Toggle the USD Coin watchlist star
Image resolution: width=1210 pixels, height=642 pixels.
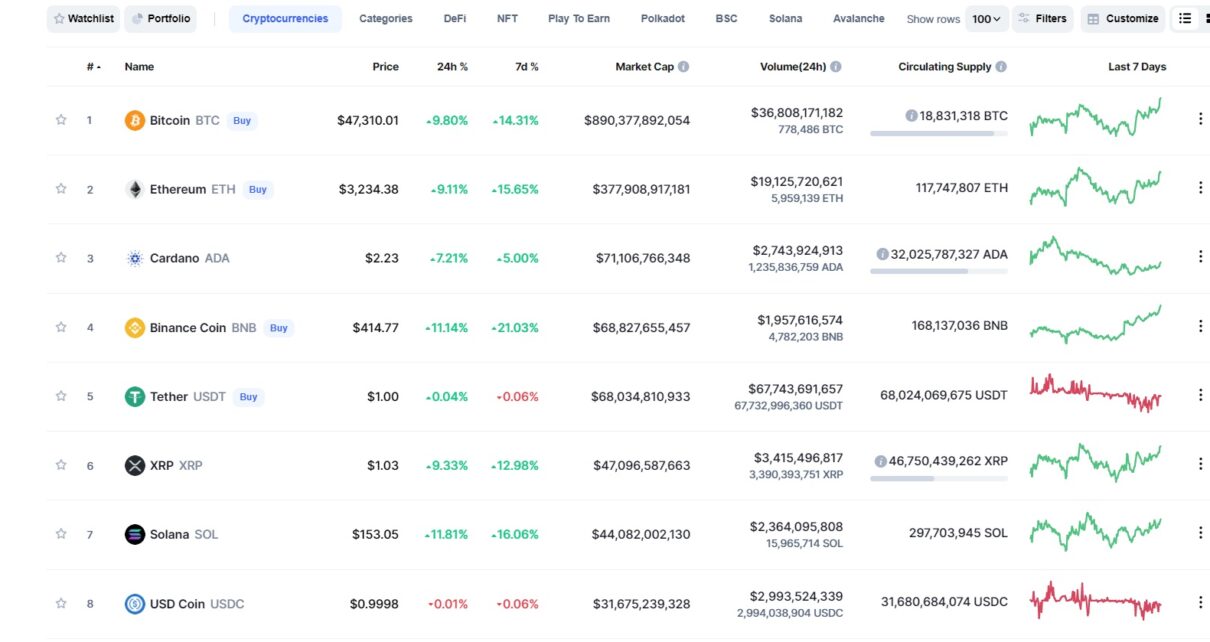click(x=61, y=603)
